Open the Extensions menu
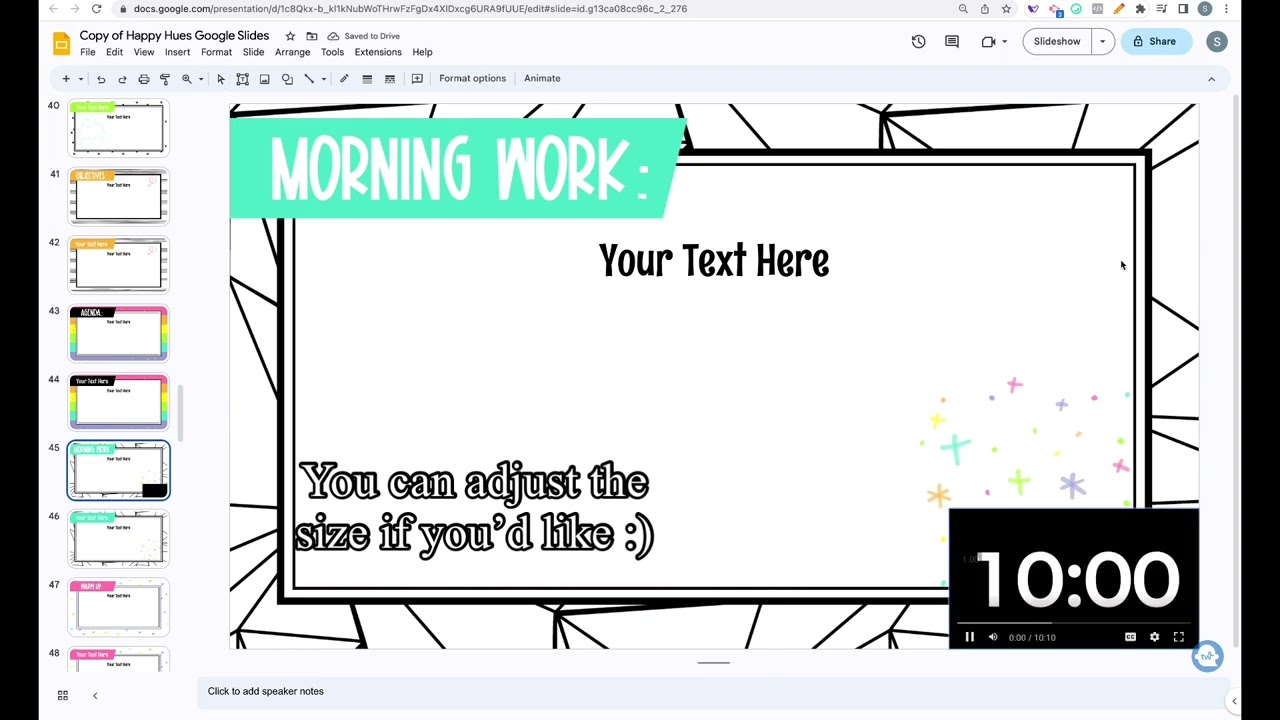This screenshot has height=720, width=1280. [378, 52]
